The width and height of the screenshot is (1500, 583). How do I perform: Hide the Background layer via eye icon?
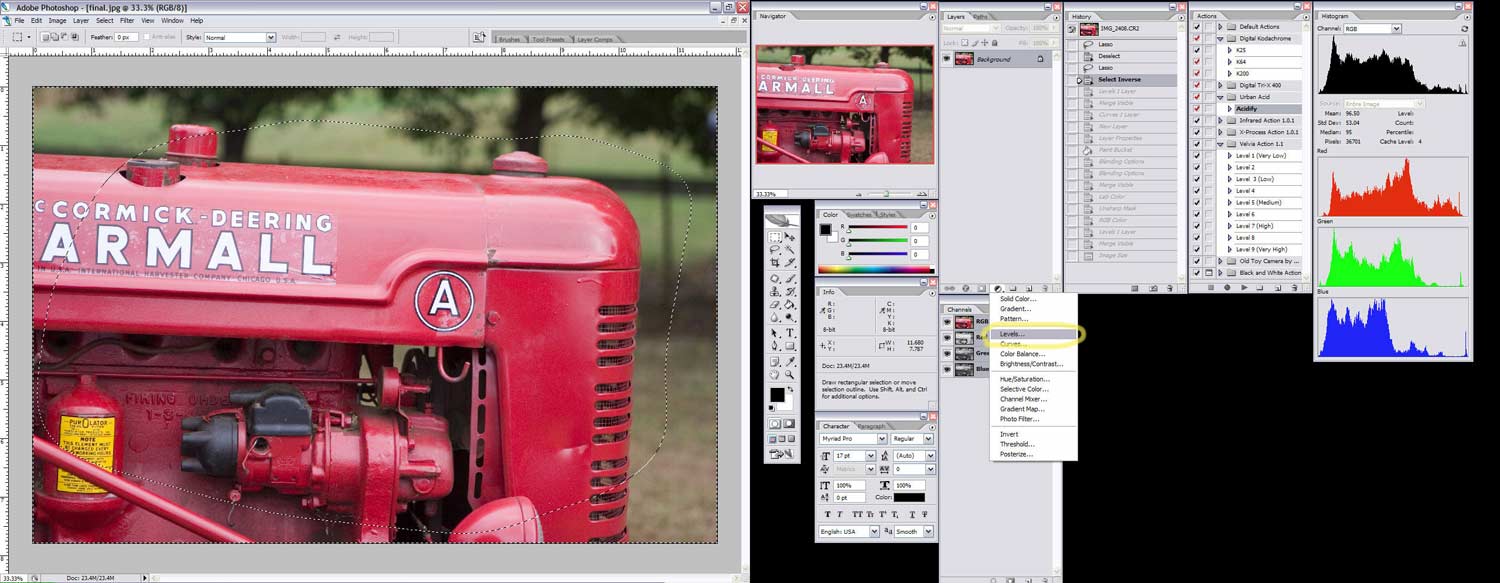pos(947,59)
